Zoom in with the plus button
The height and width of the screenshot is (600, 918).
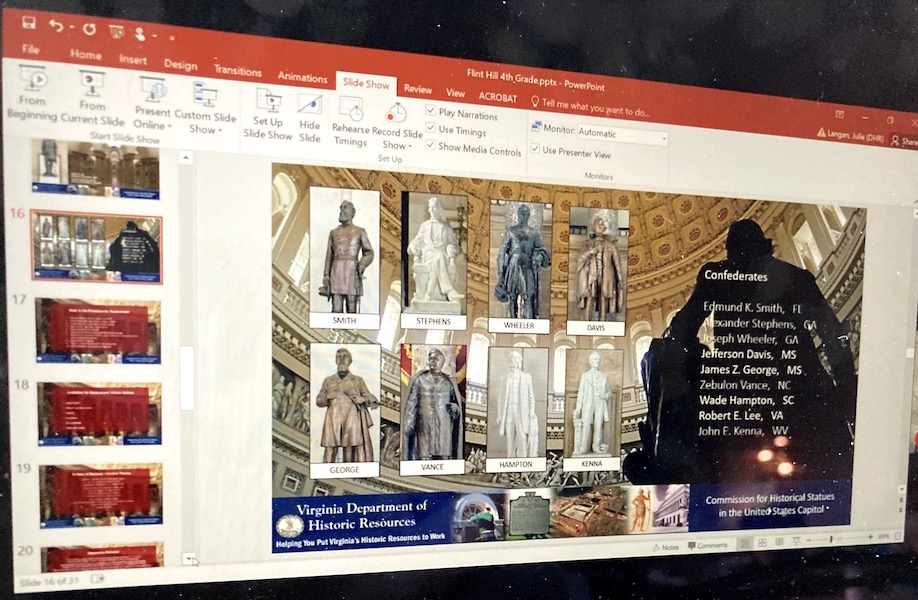871,537
